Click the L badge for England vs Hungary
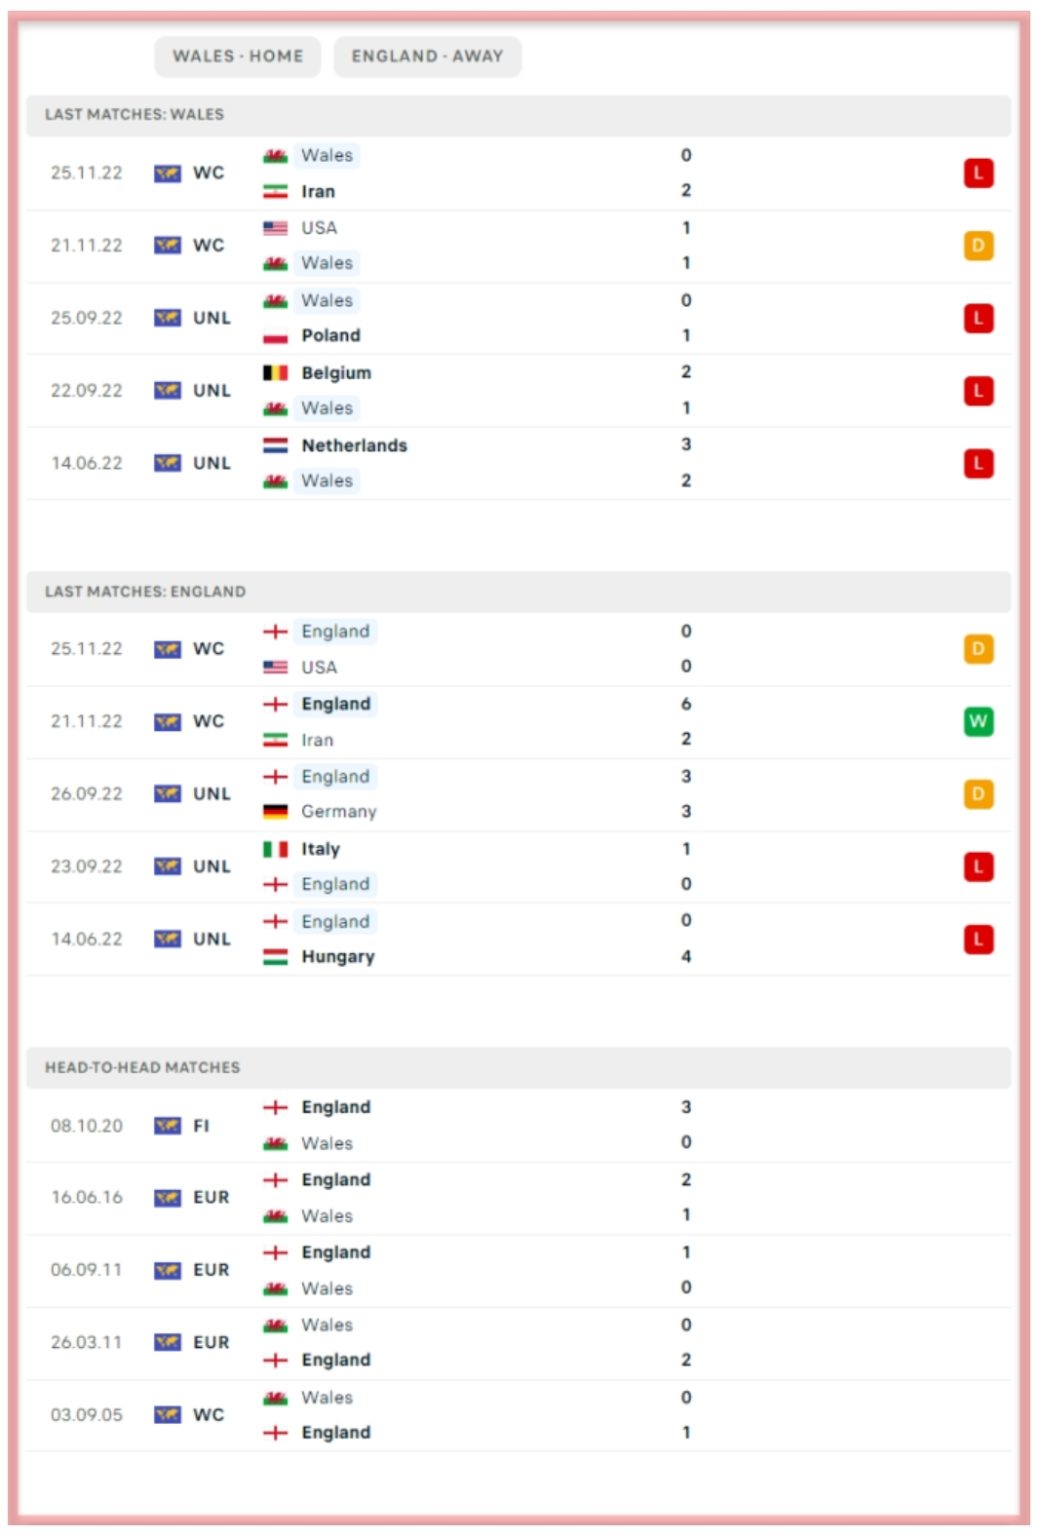Screen dimensions: 1042x1536 click(x=978, y=939)
